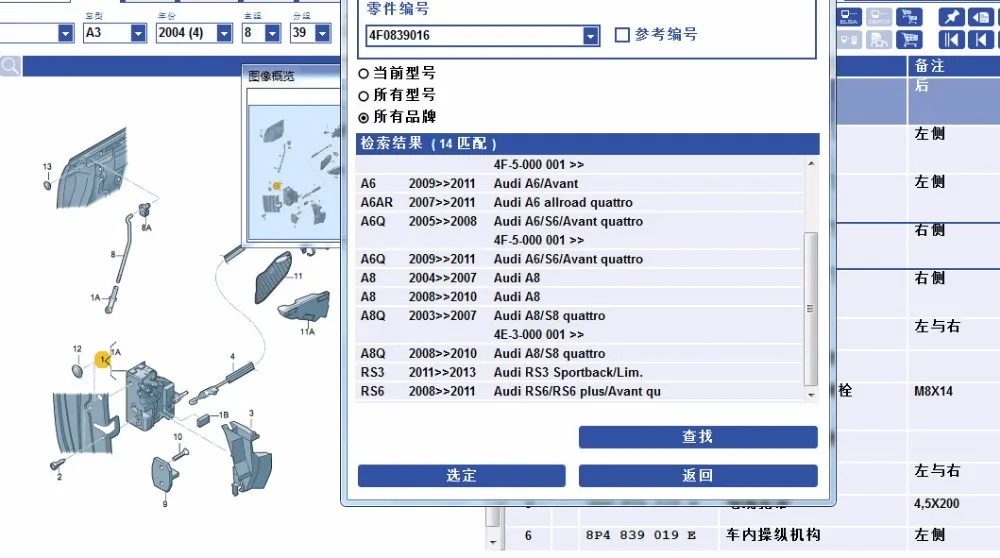
Task: Click the 返回 back button
Action: click(x=698, y=476)
